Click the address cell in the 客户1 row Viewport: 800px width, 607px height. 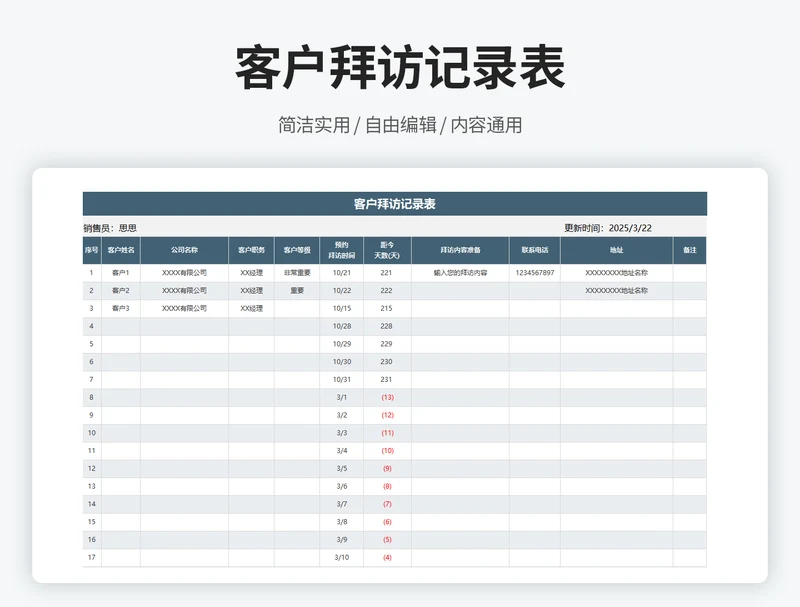pyautogui.click(x=616, y=273)
